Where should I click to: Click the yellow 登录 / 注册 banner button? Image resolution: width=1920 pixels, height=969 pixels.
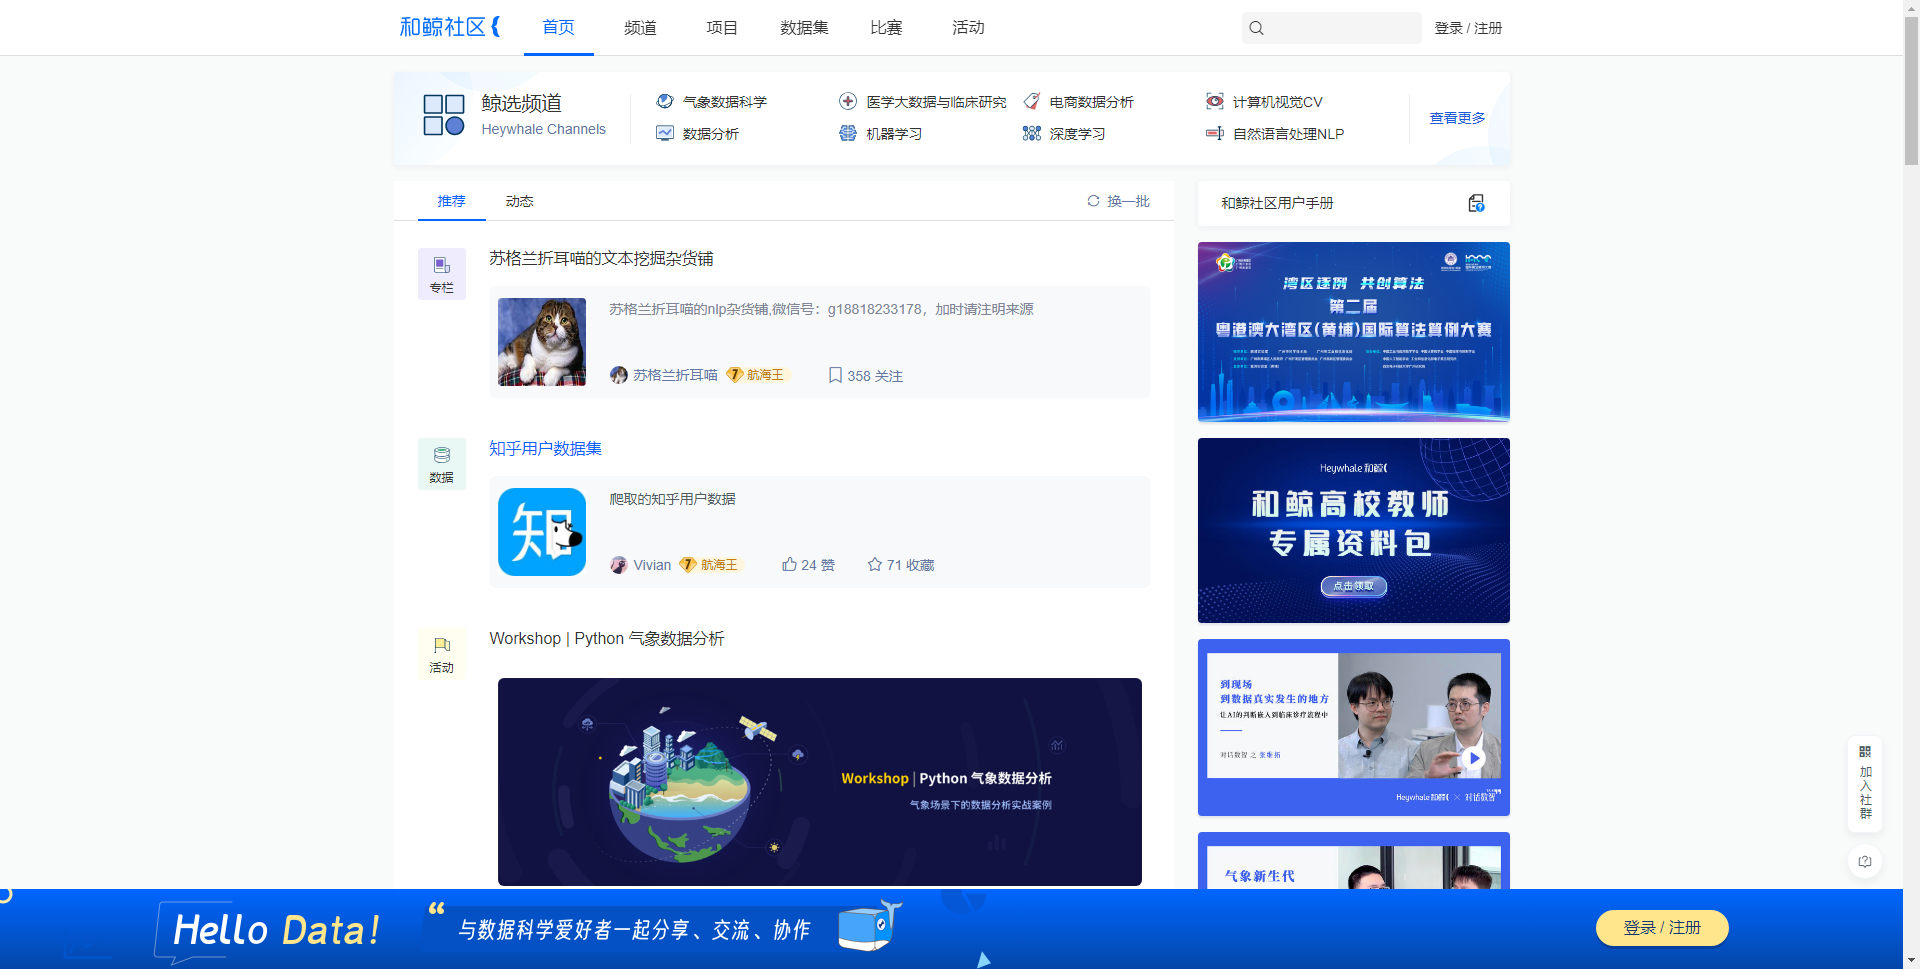point(1661,928)
